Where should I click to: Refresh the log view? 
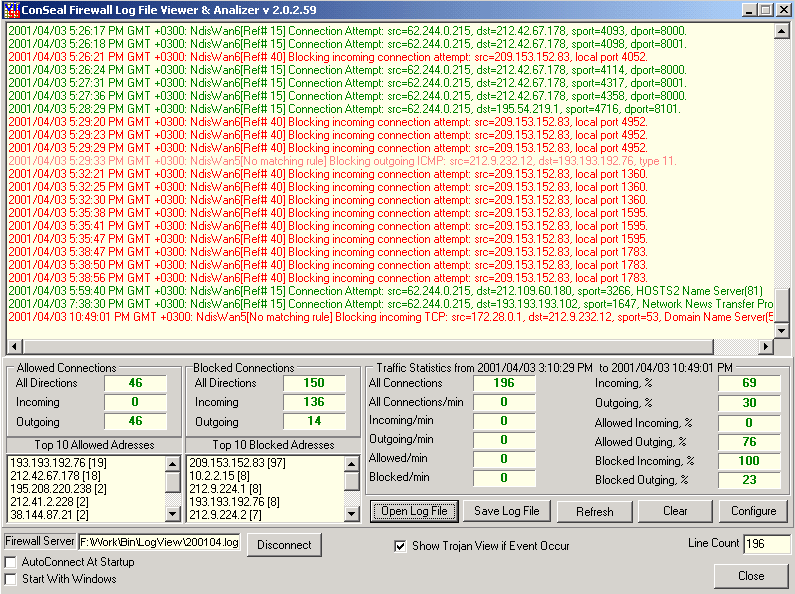click(595, 511)
